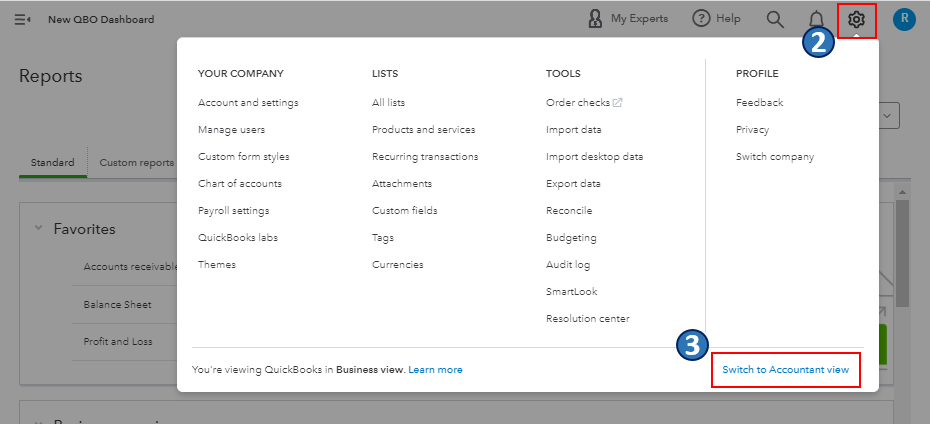Collapse the Favorites section chevron
The width and height of the screenshot is (930, 424).
point(39,228)
